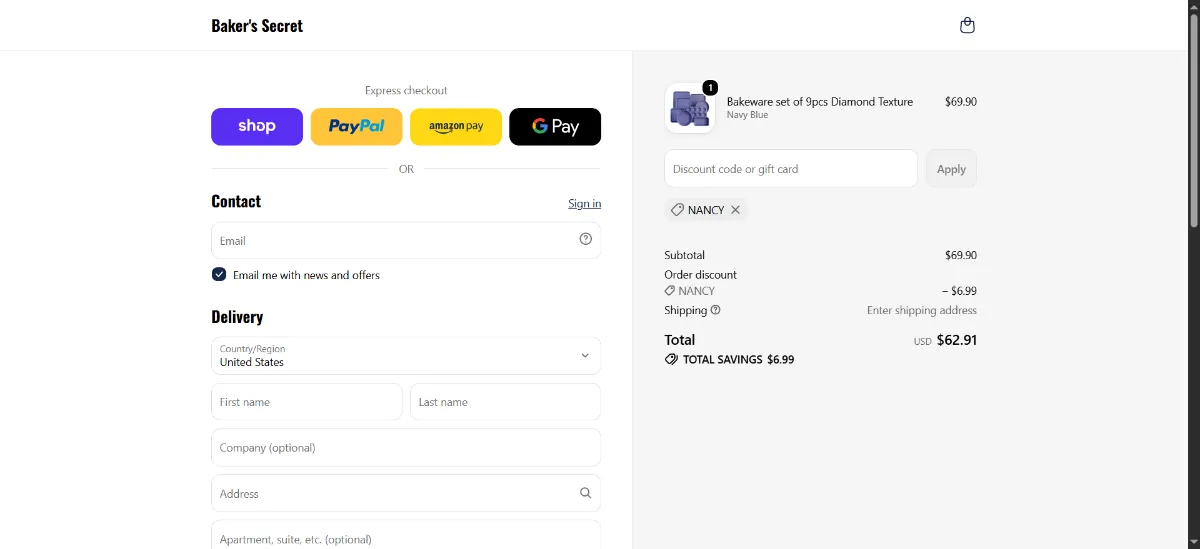The height and width of the screenshot is (549, 1200).
Task: Choose PayPal express checkout
Action: click(x=356, y=127)
